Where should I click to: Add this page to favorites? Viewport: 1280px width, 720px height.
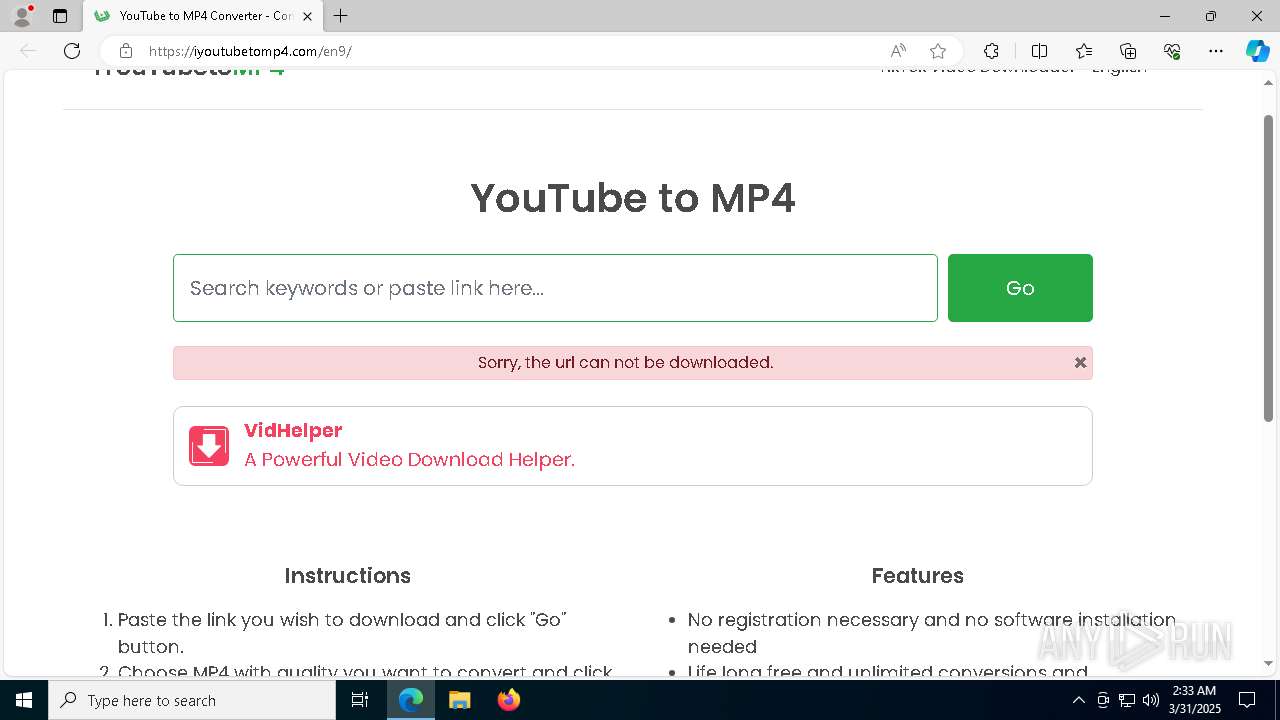(x=938, y=51)
